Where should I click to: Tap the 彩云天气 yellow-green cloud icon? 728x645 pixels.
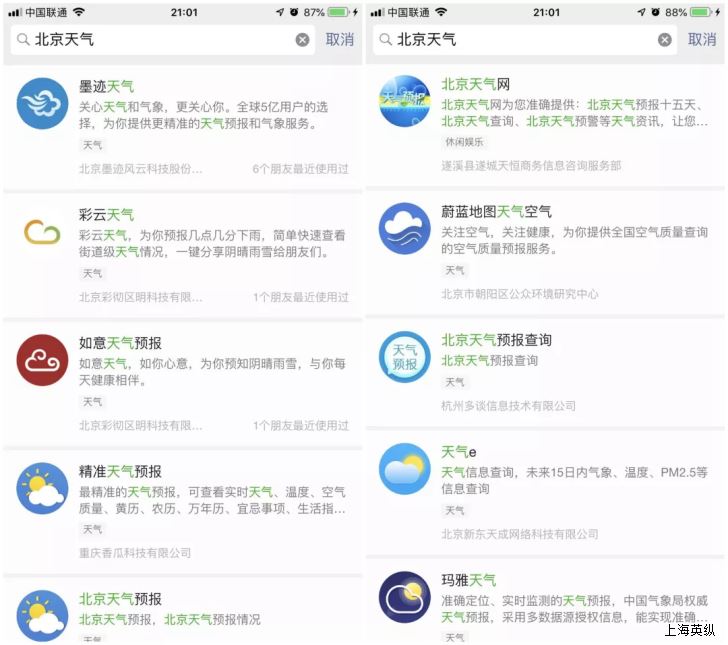coord(42,232)
